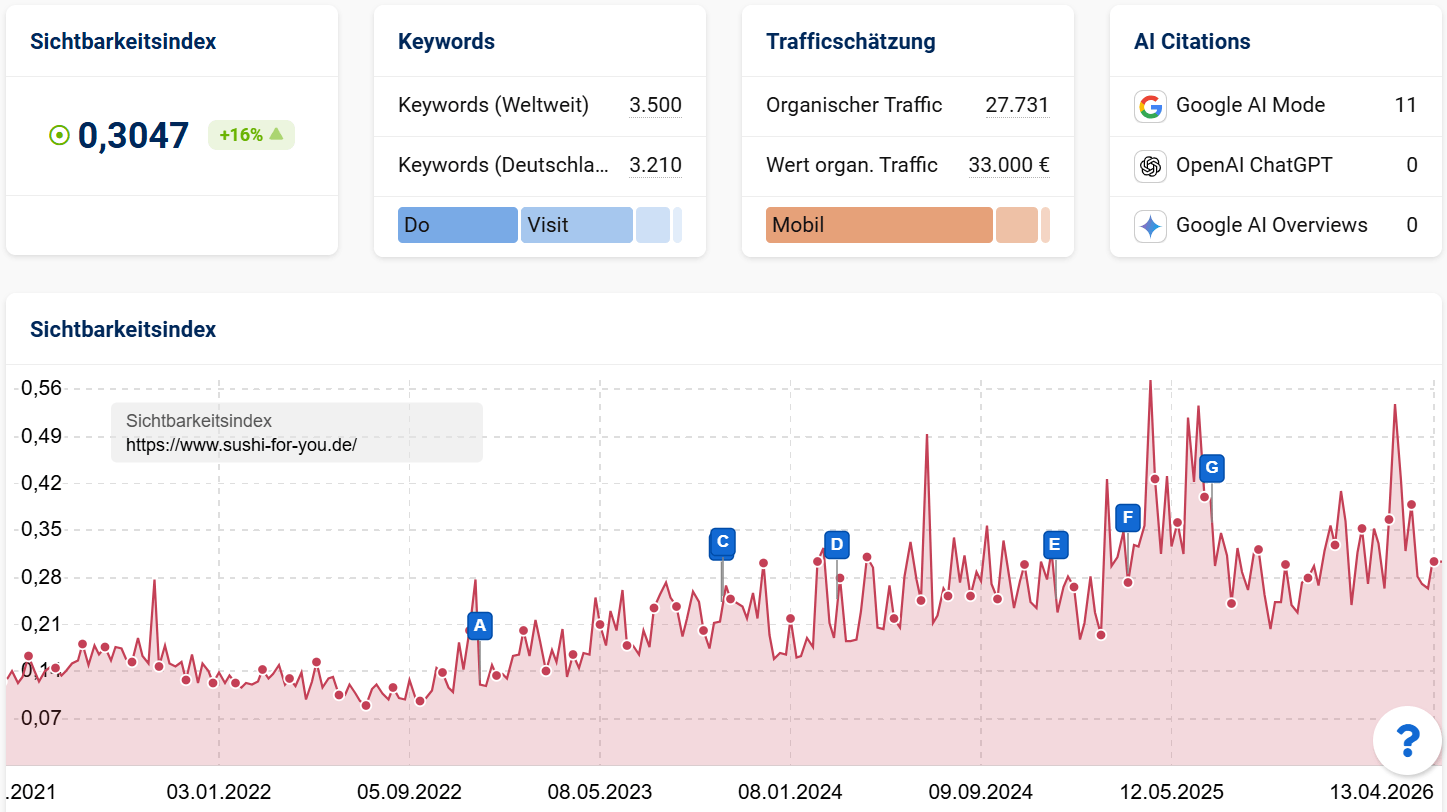This screenshot has height=812, width=1447.
Task: Click the Google AI Overviews star icon
Action: (1150, 226)
